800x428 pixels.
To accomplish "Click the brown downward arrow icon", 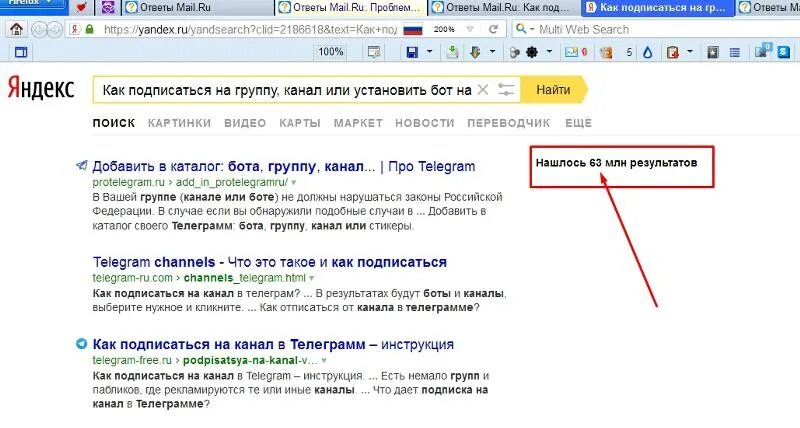I will 475,52.
